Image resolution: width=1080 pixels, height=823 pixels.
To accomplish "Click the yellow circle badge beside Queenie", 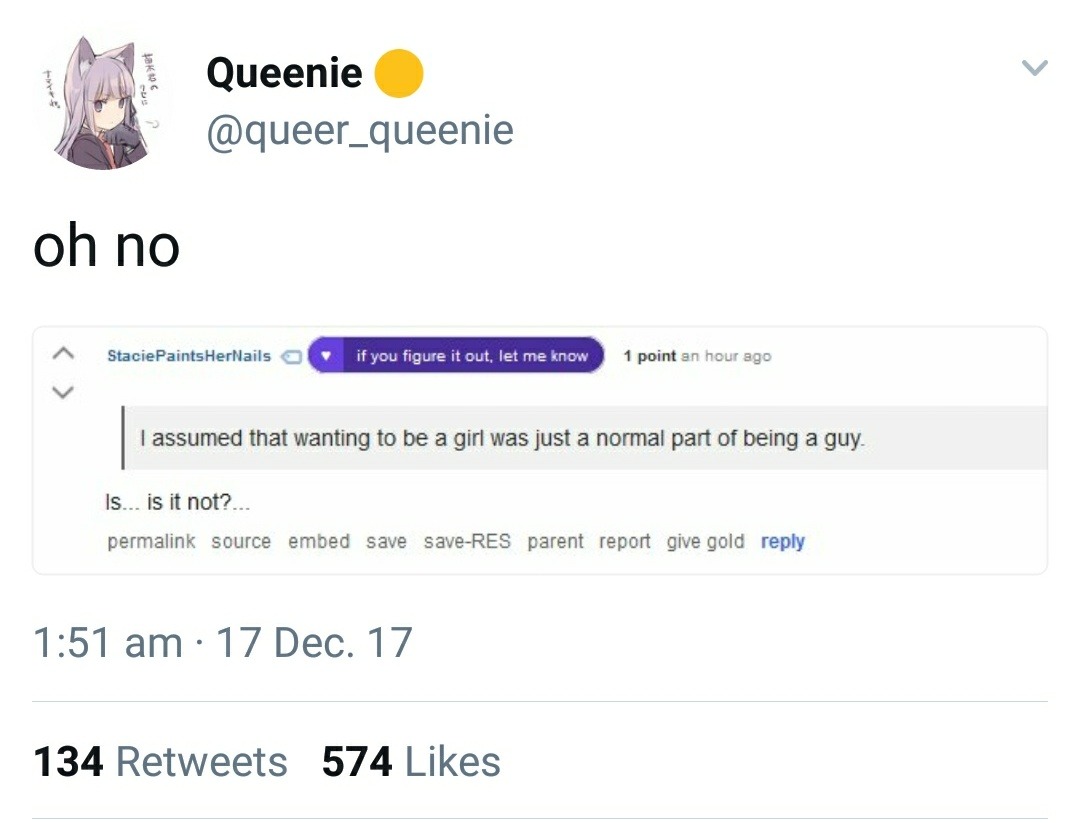I will pyautogui.click(x=399, y=74).
